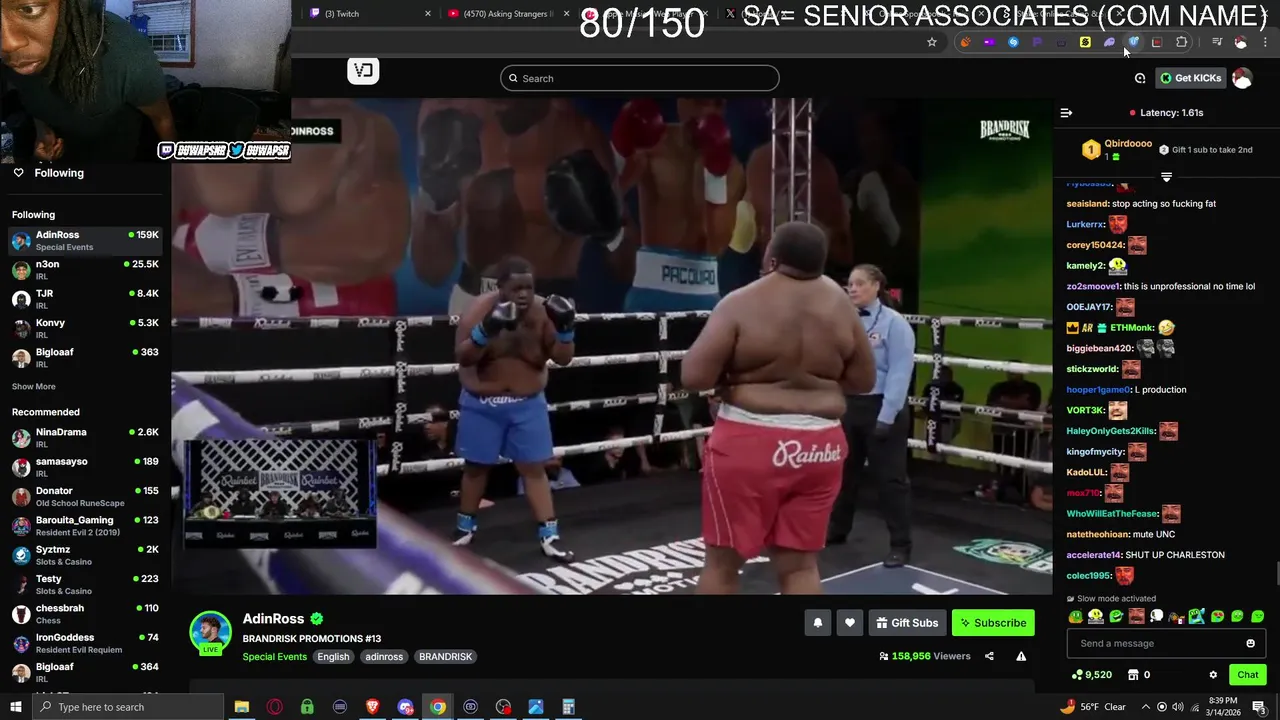Open Barouita_Gaming recommended channel
This screenshot has width=1280, height=720.
pyautogui.click(x=85, y=525)
